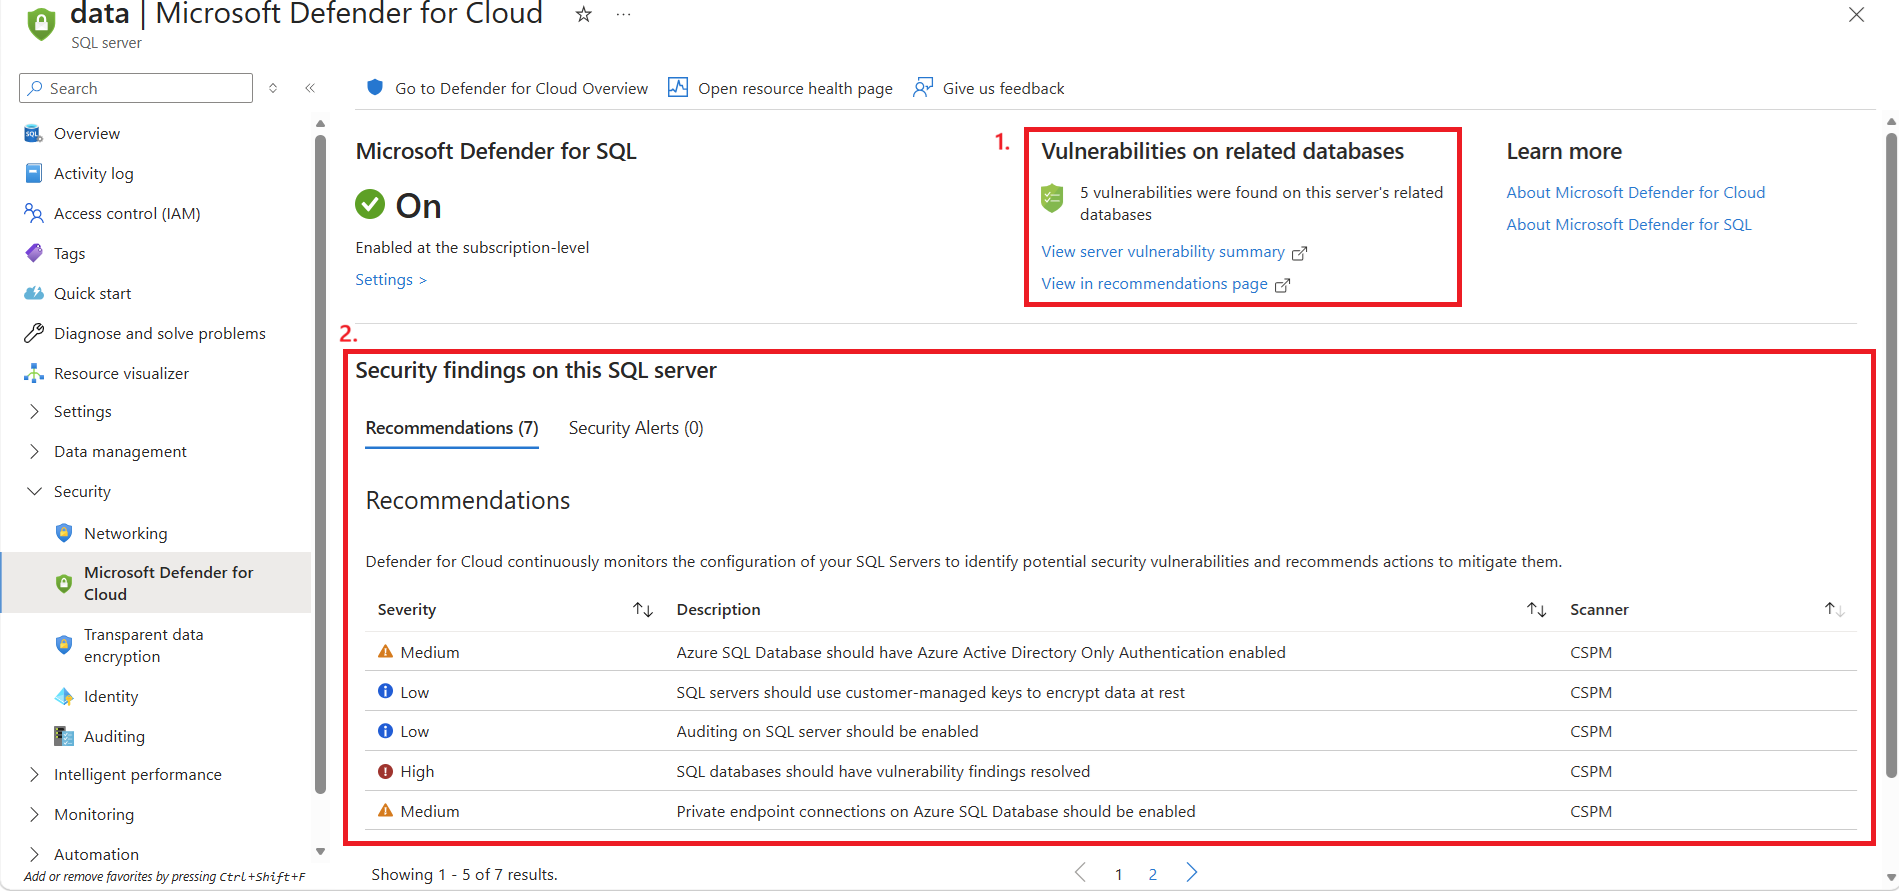Click the Medium warning icon in the Active Directory row
The height and width of the screenshot is (891, 1899).
(385, 652)
